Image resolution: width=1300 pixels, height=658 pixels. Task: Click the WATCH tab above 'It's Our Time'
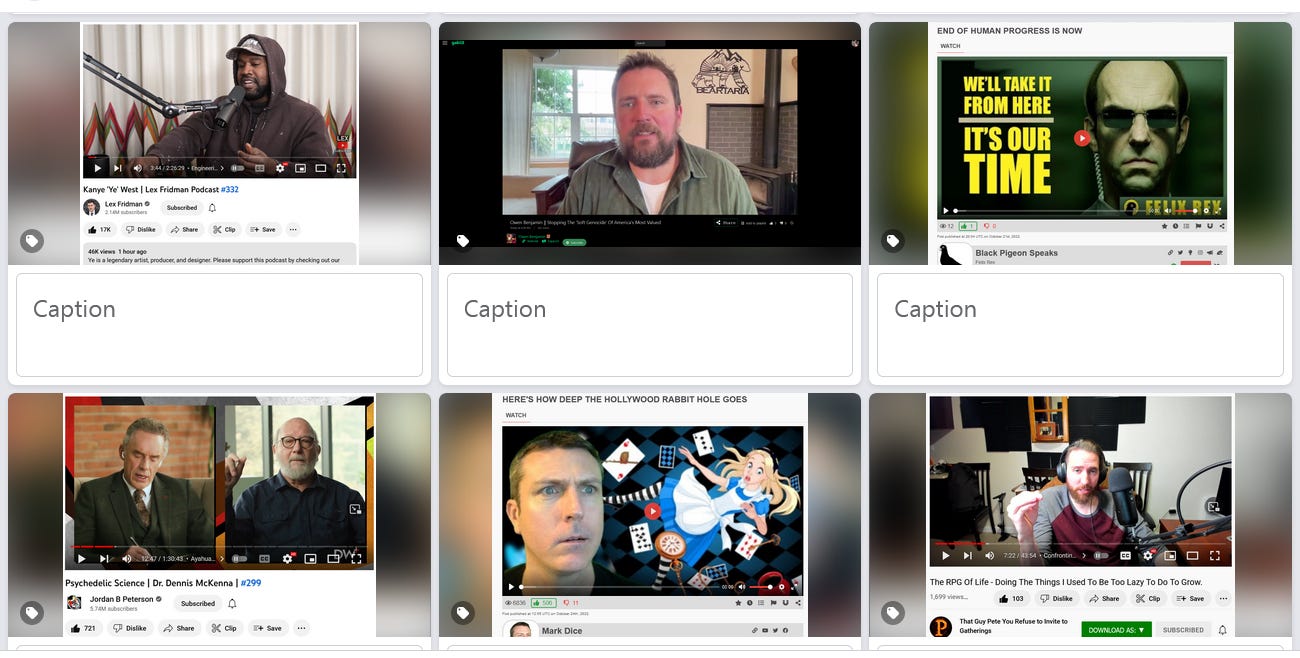(950, 46)
